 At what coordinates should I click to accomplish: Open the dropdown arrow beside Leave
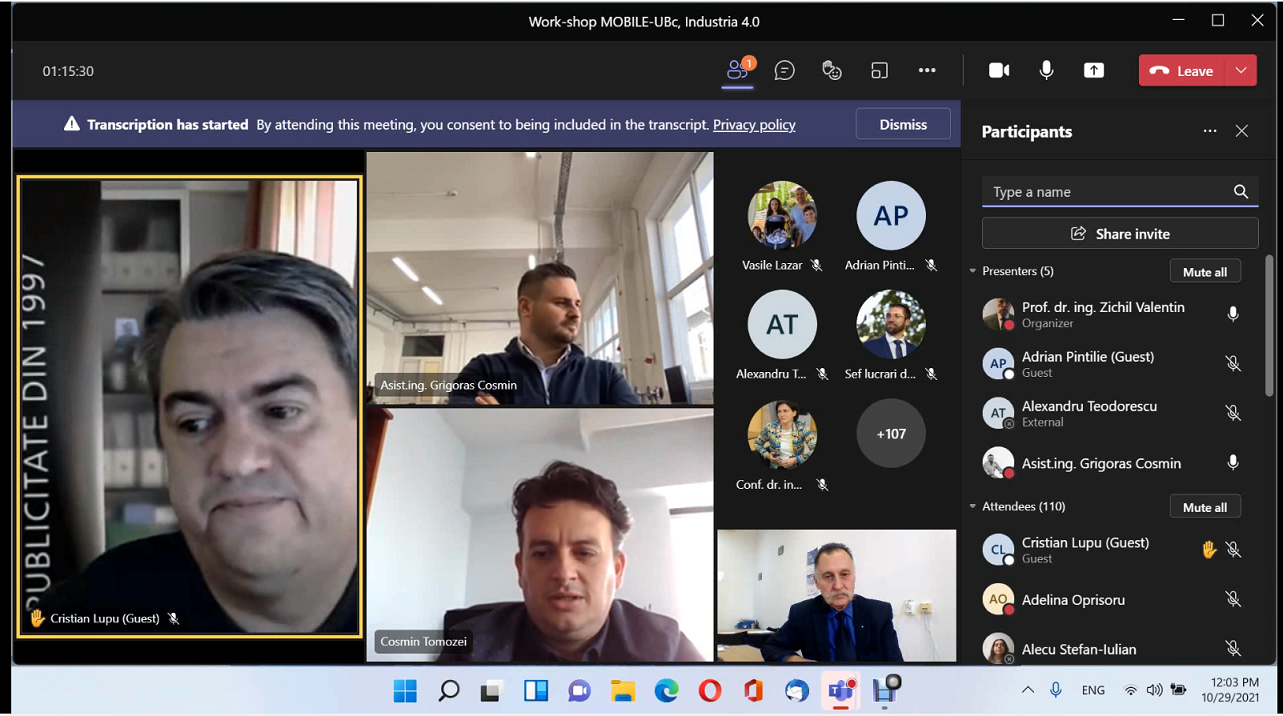coord(1241,70)
